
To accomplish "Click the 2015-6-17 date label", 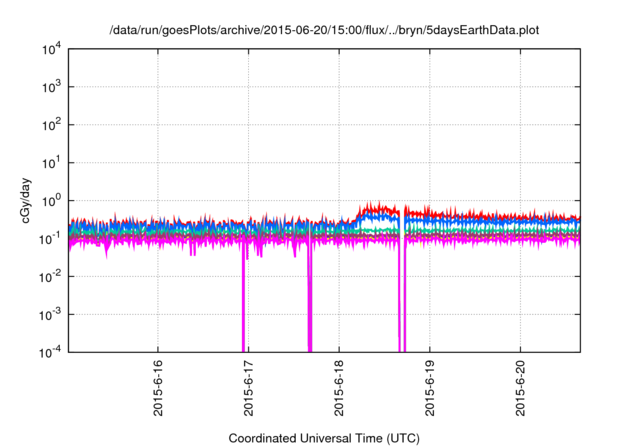I will [249, 388].
